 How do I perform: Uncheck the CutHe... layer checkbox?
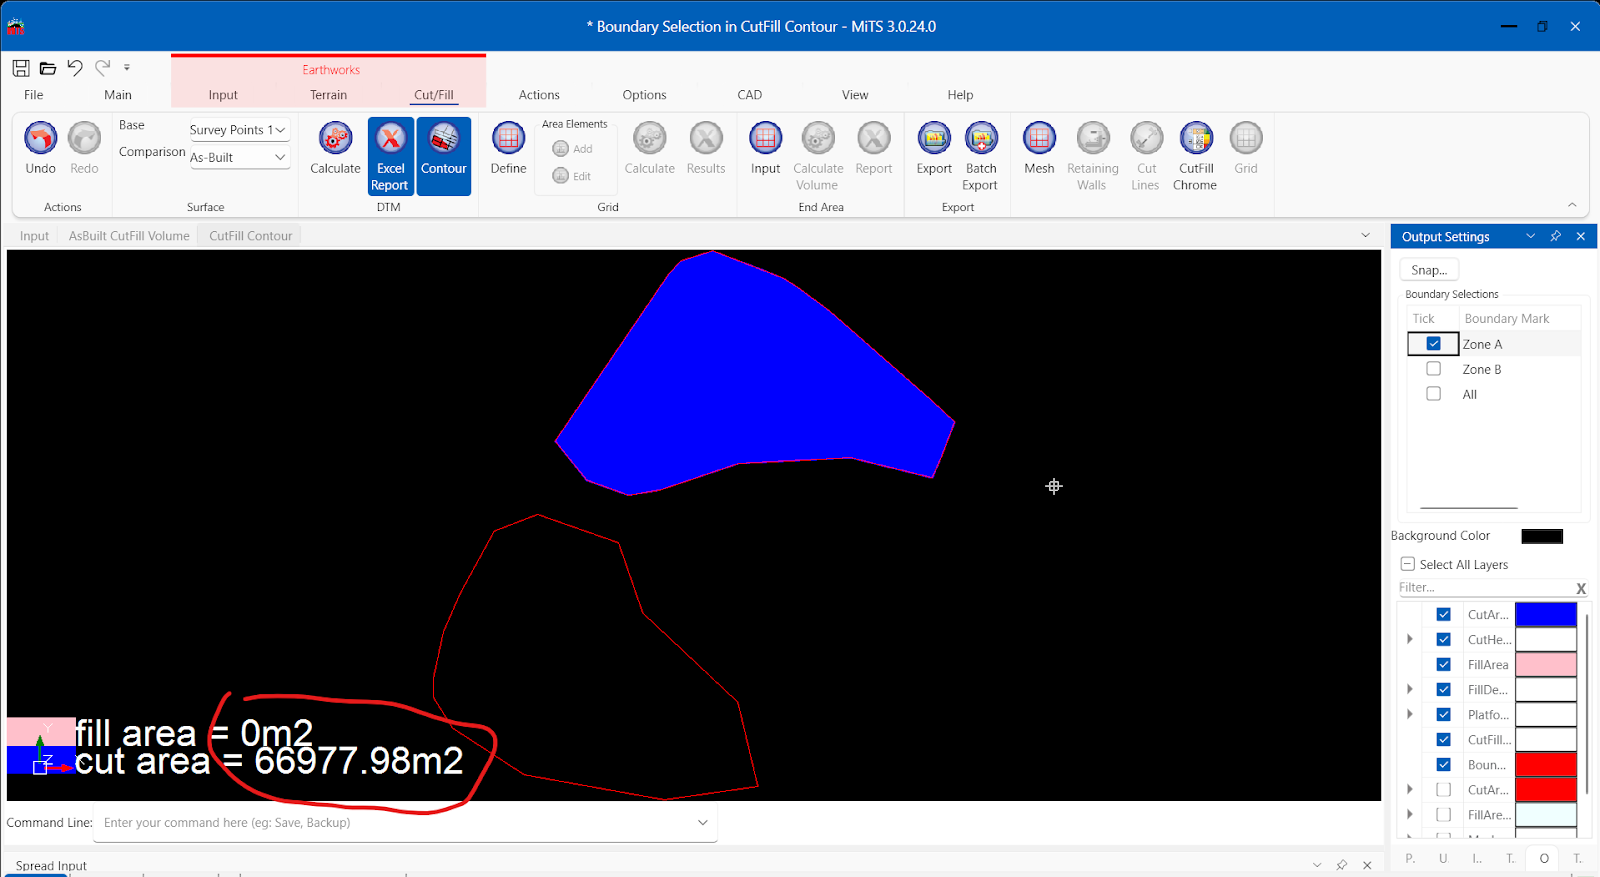(1444, 639)
